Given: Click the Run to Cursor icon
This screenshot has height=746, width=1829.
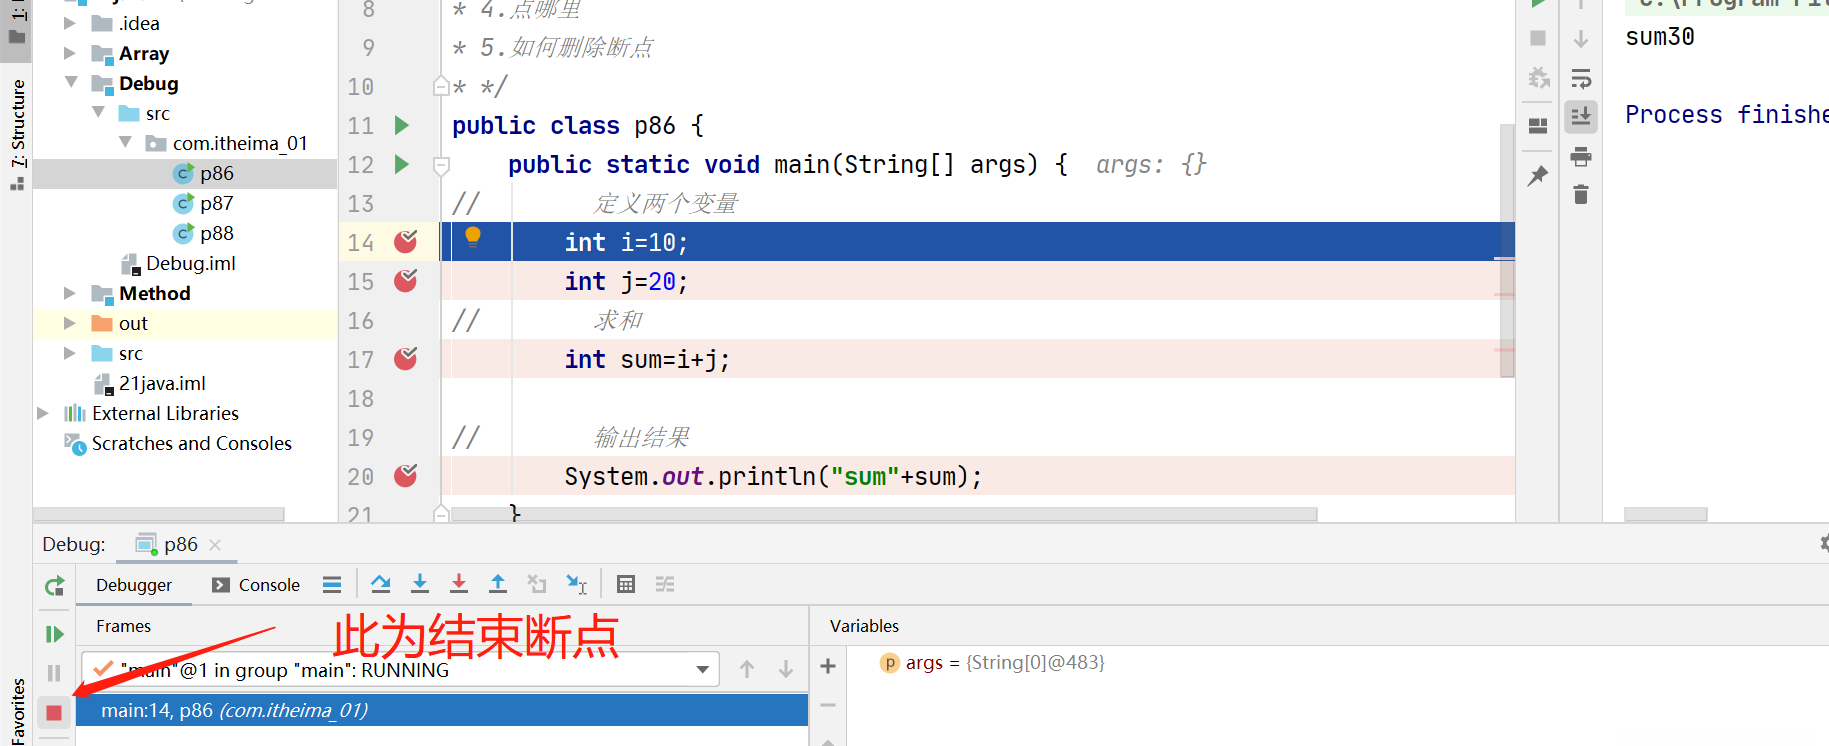Looking at the screenshot, I should [576, 584].
